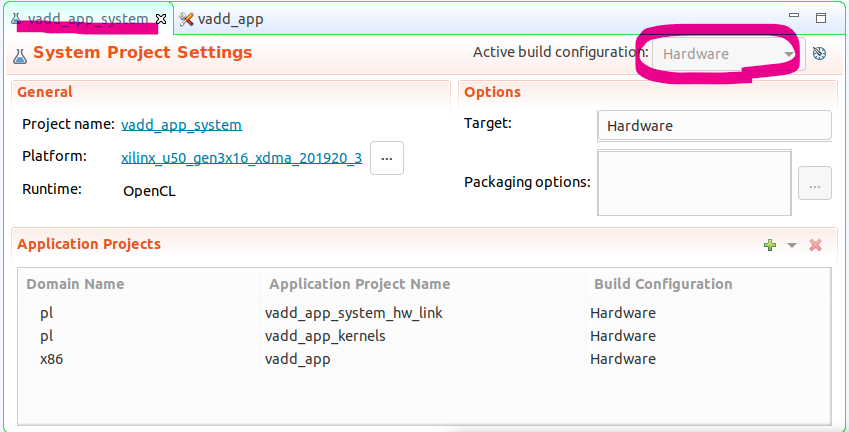Viewport: 849px width, 432px height.
Task: Click the Packaging options ellipsis button
Action: 814,184
